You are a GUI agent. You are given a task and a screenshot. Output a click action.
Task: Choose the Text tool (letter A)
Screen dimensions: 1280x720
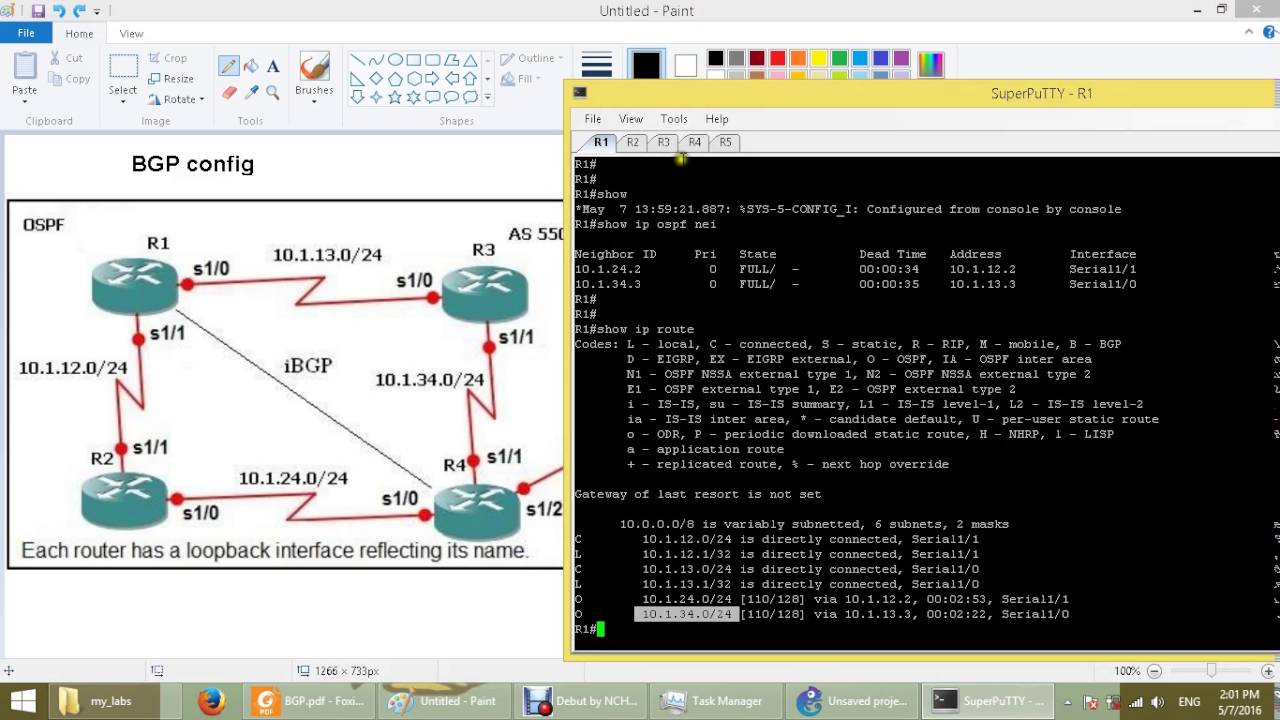(x=272, y=66)
